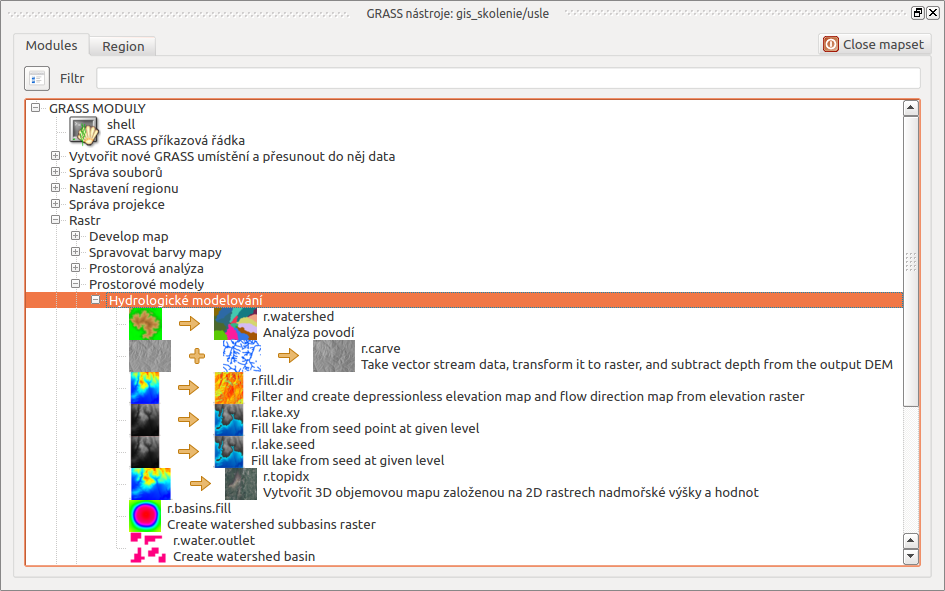Expand the Správa projekce node
The width and height of the screenshot is (945, 591).
pyautogui.click(x=55, y=204)
